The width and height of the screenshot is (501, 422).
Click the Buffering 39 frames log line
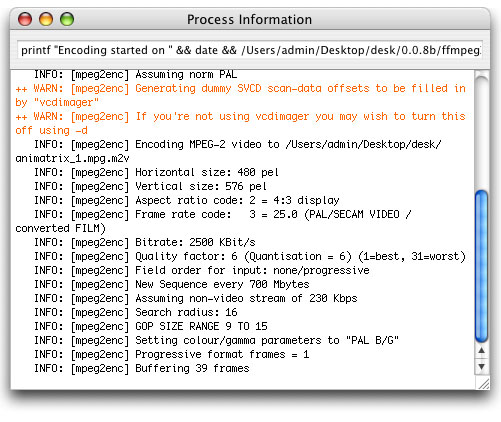coord(142,368)
